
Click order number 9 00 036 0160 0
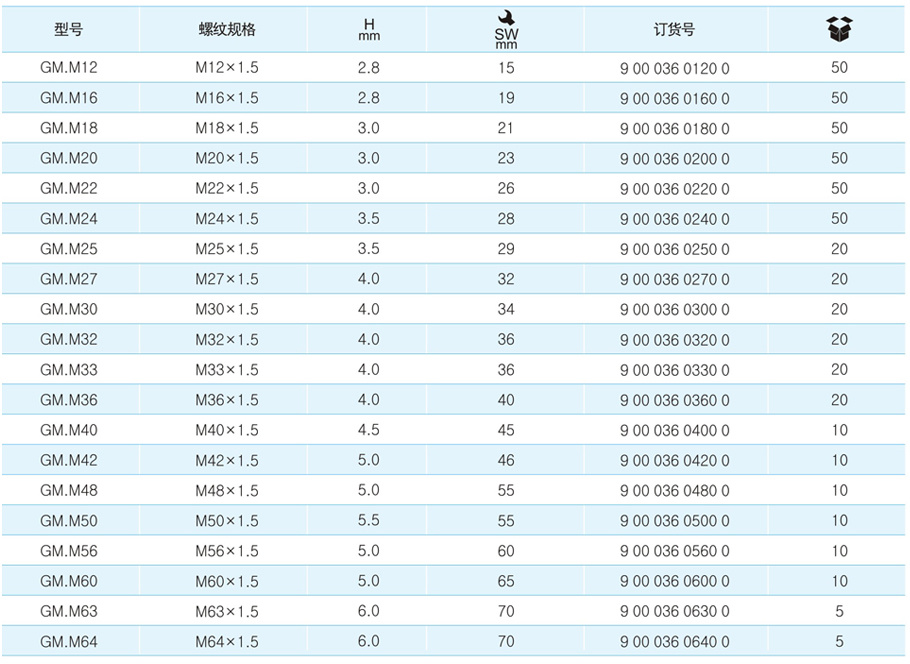pyautogui.click(x=674, y=99)
